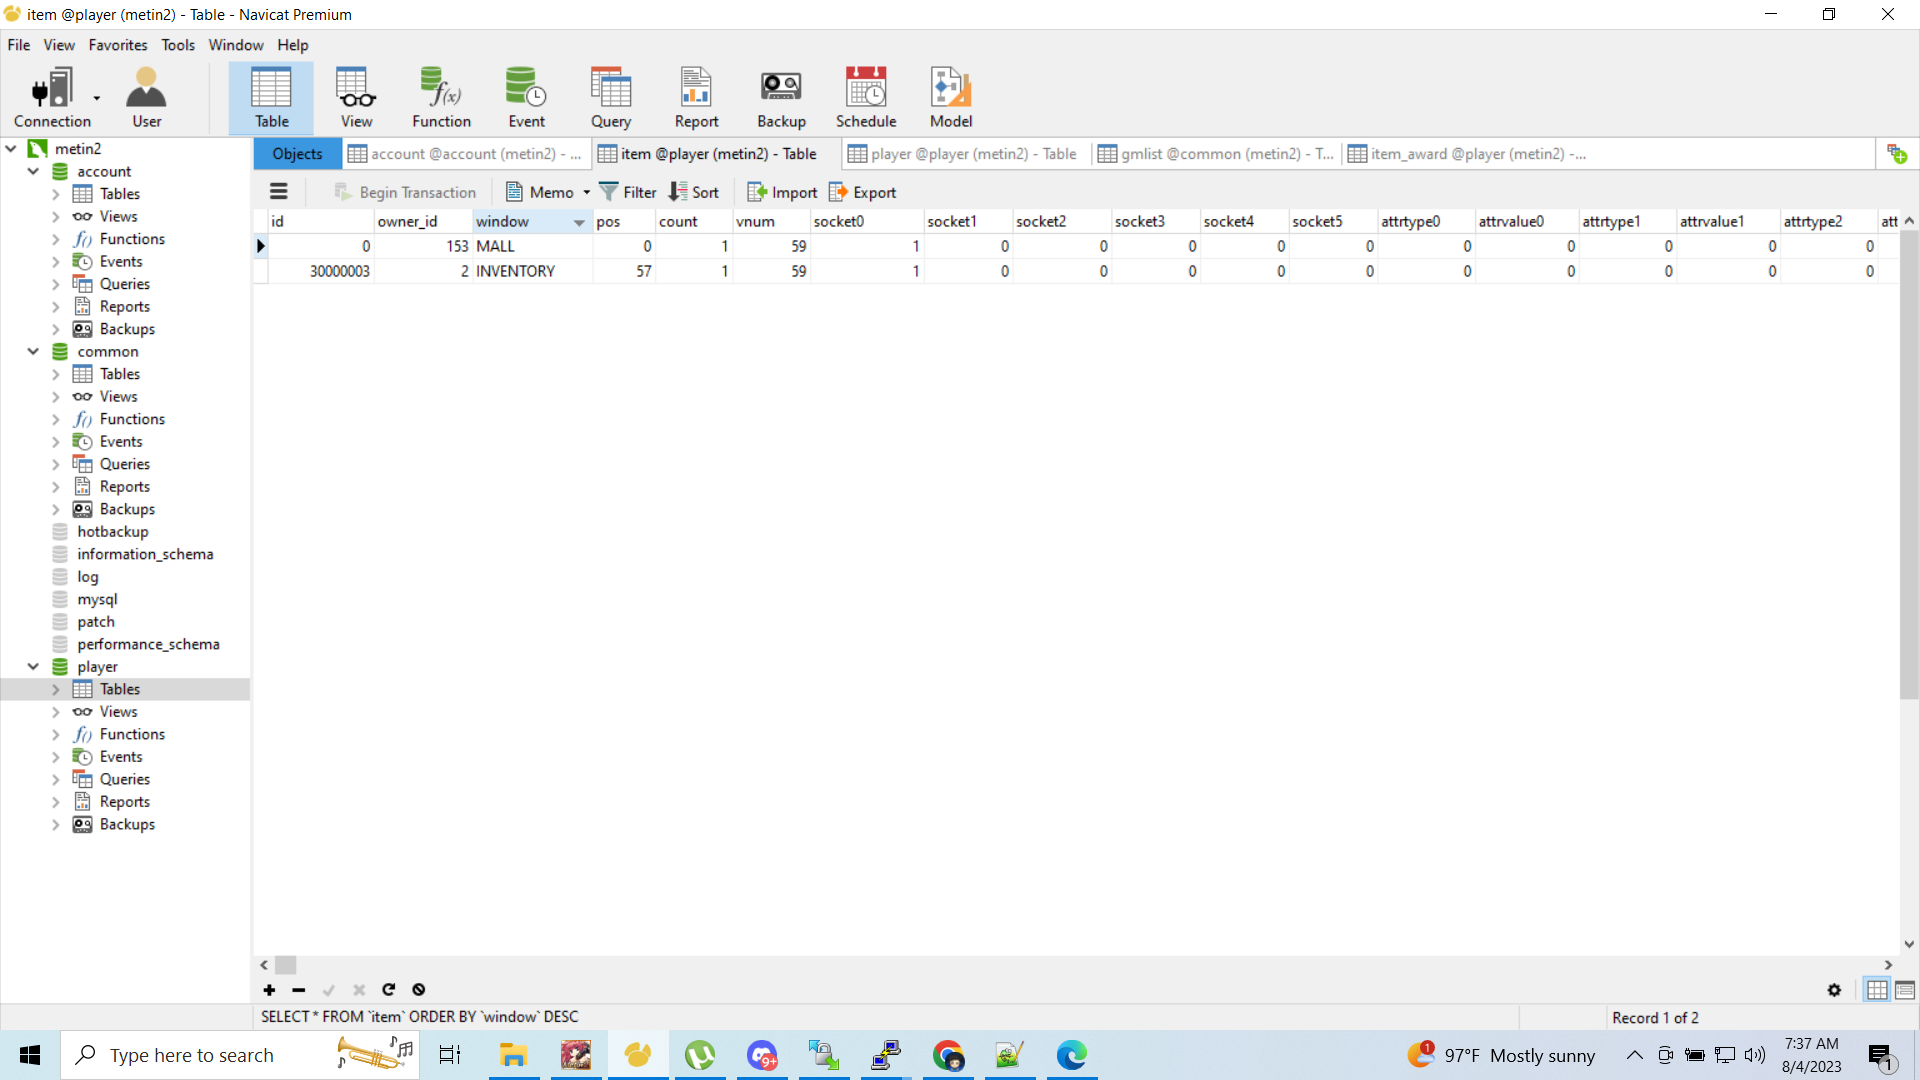
Task: Click the Import button
Action: coord(782,192)
